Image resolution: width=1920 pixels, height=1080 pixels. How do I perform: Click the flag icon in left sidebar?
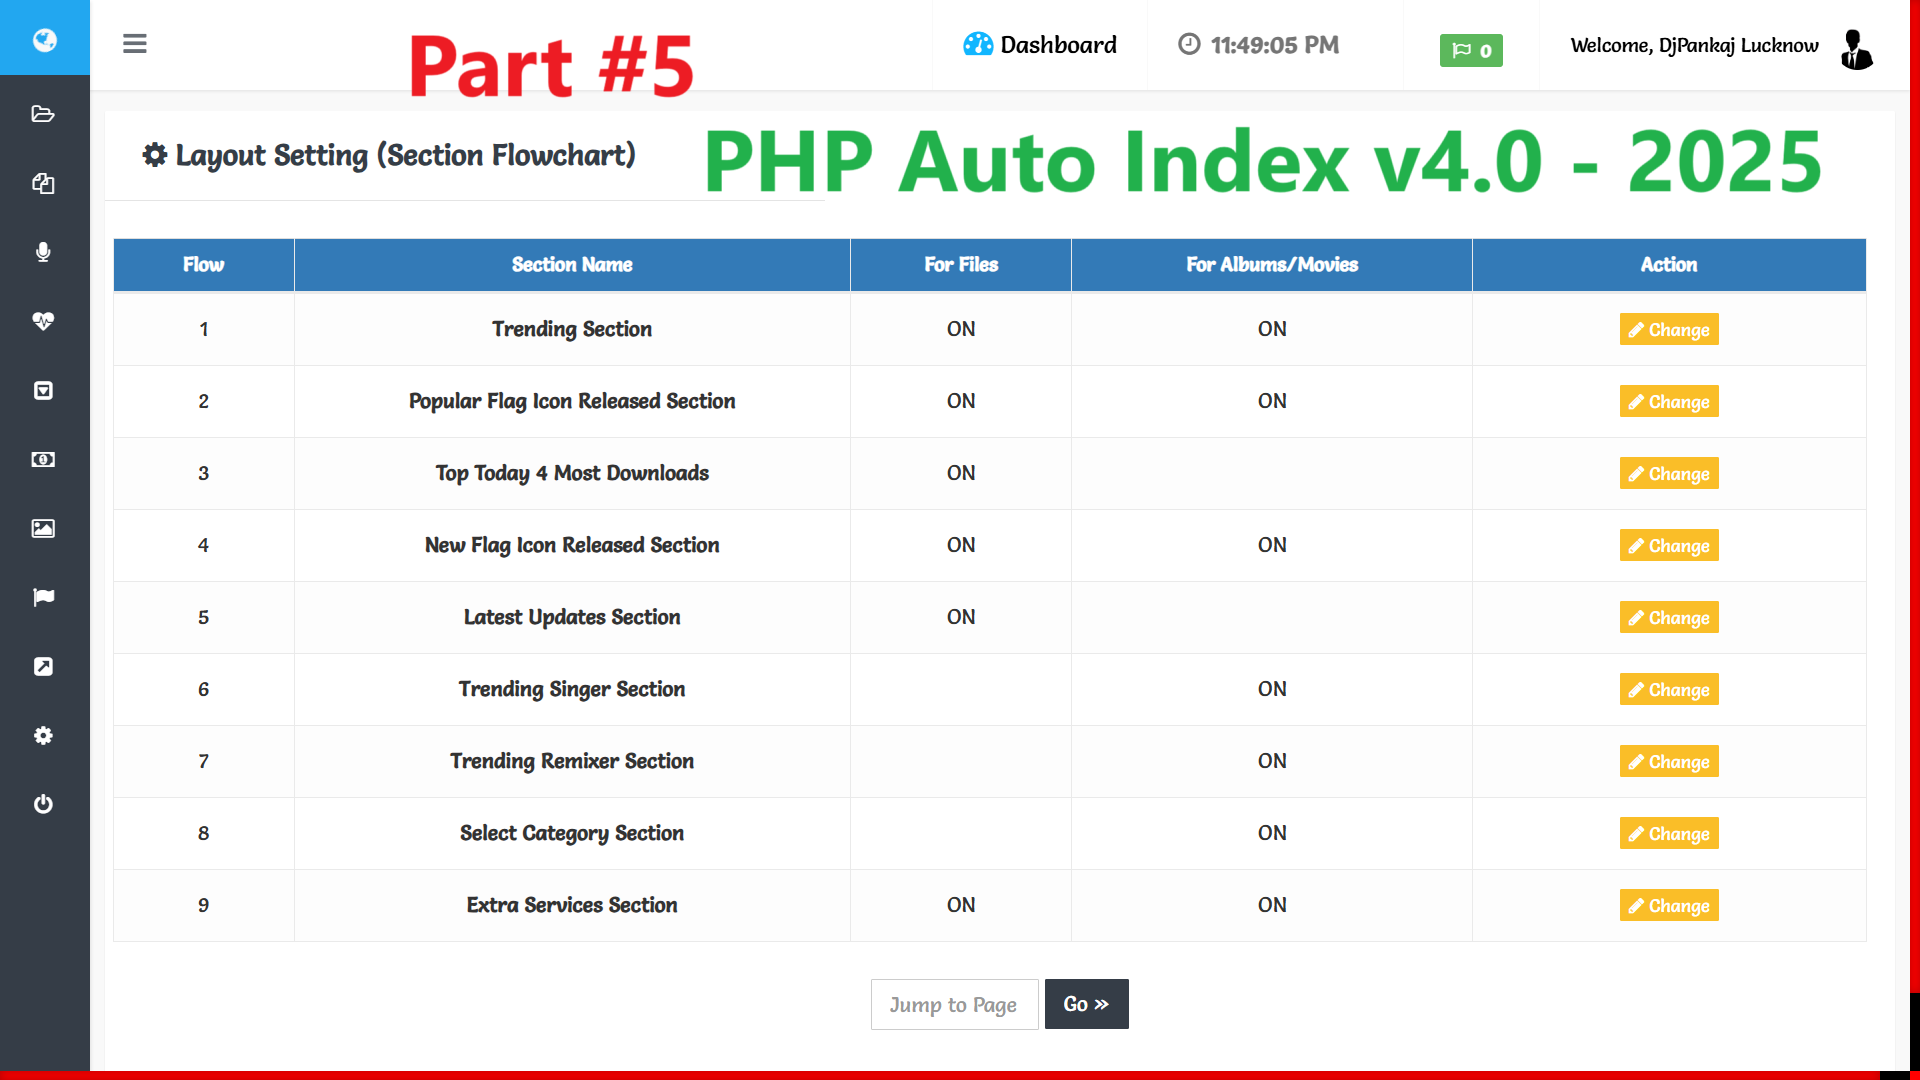tap(45, 597)
